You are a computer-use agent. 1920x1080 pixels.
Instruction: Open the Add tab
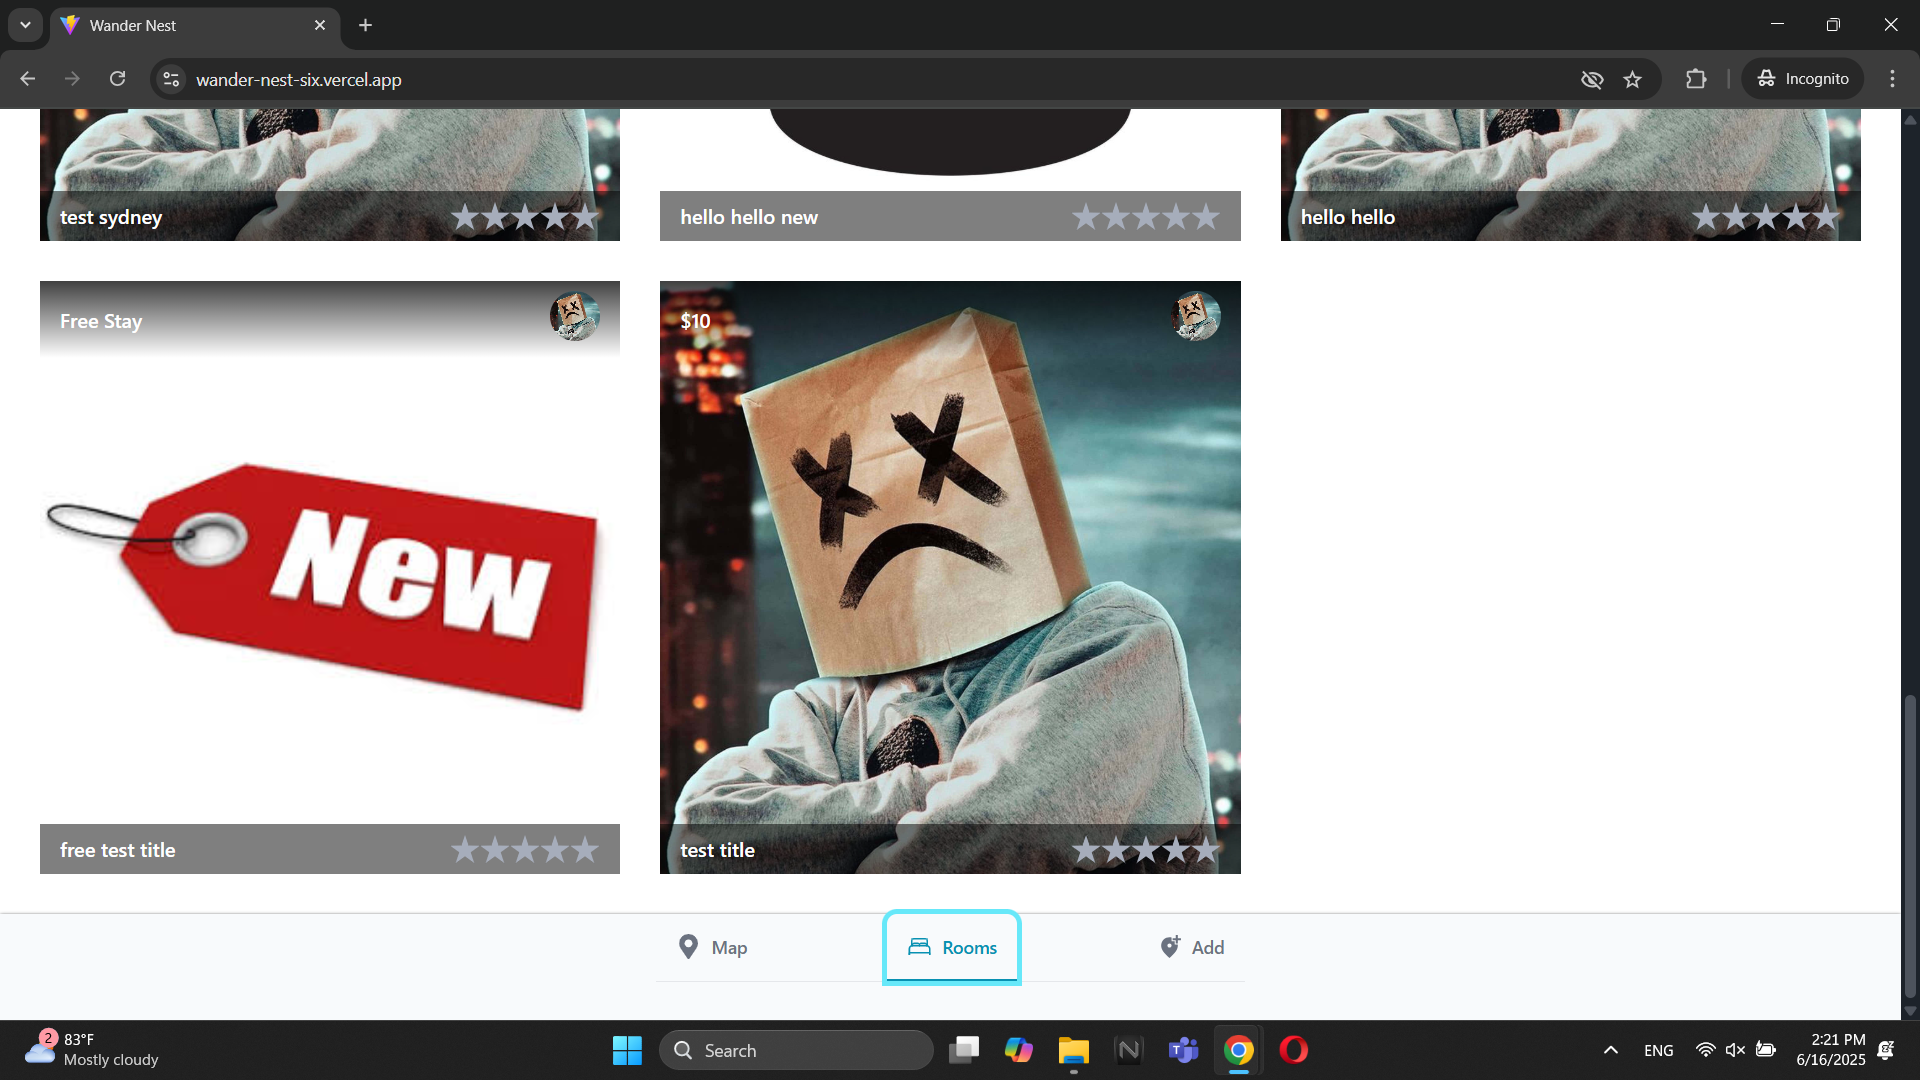click(1191, 947)
